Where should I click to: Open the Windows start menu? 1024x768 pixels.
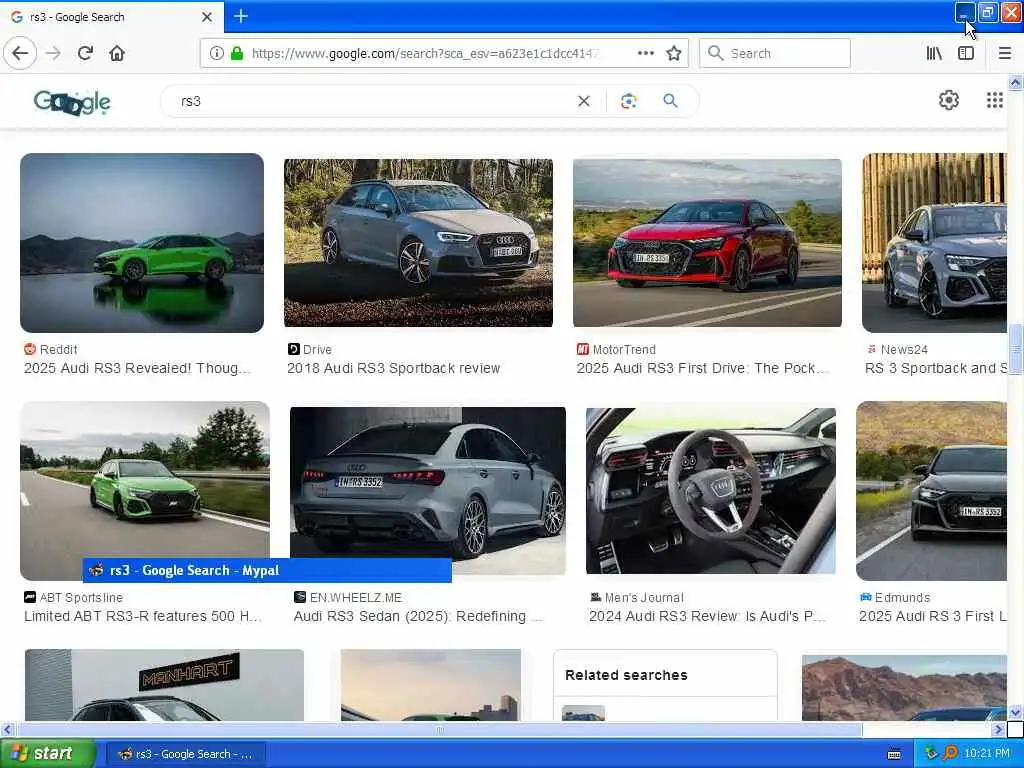[48, 754]
